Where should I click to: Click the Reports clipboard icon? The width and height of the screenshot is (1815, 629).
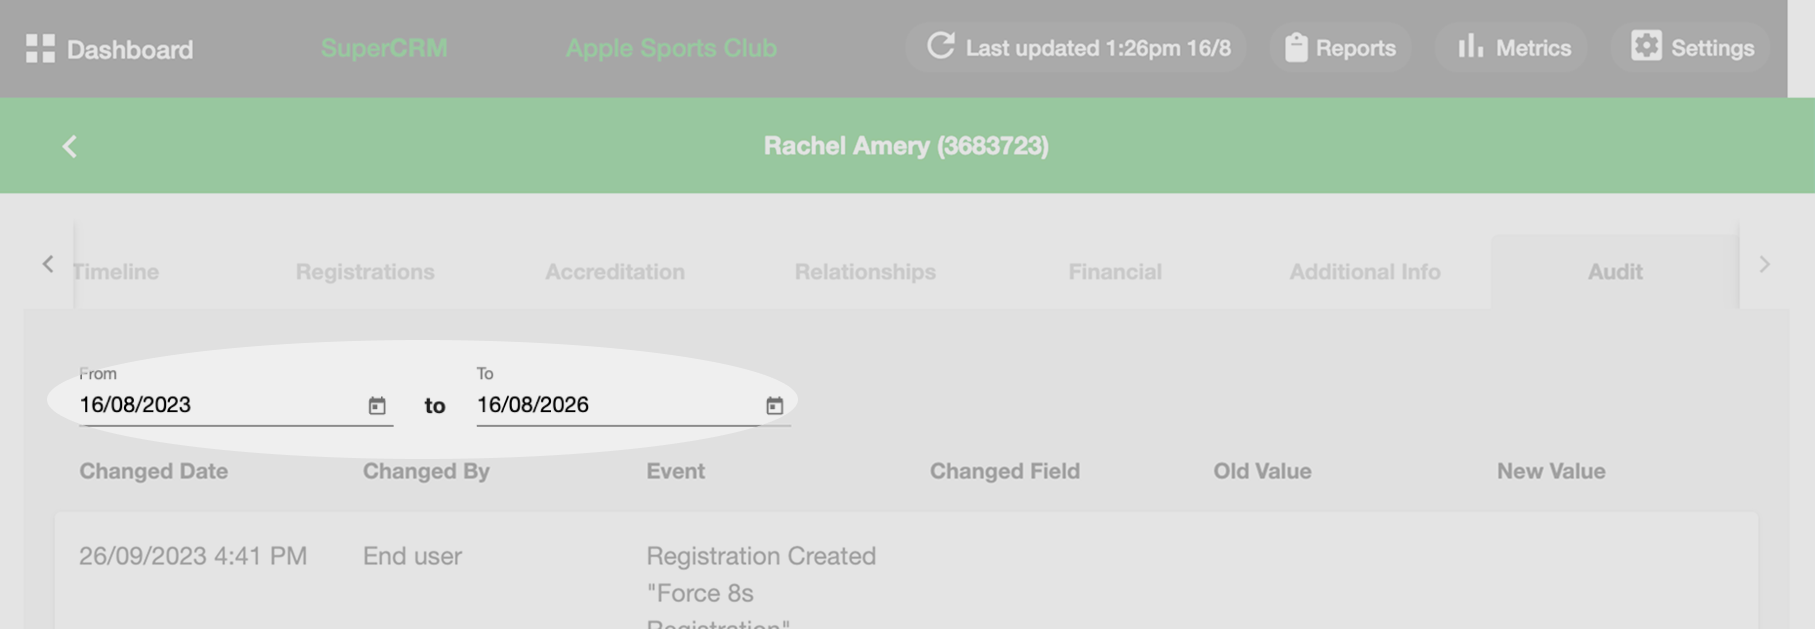pos(1296,47)
